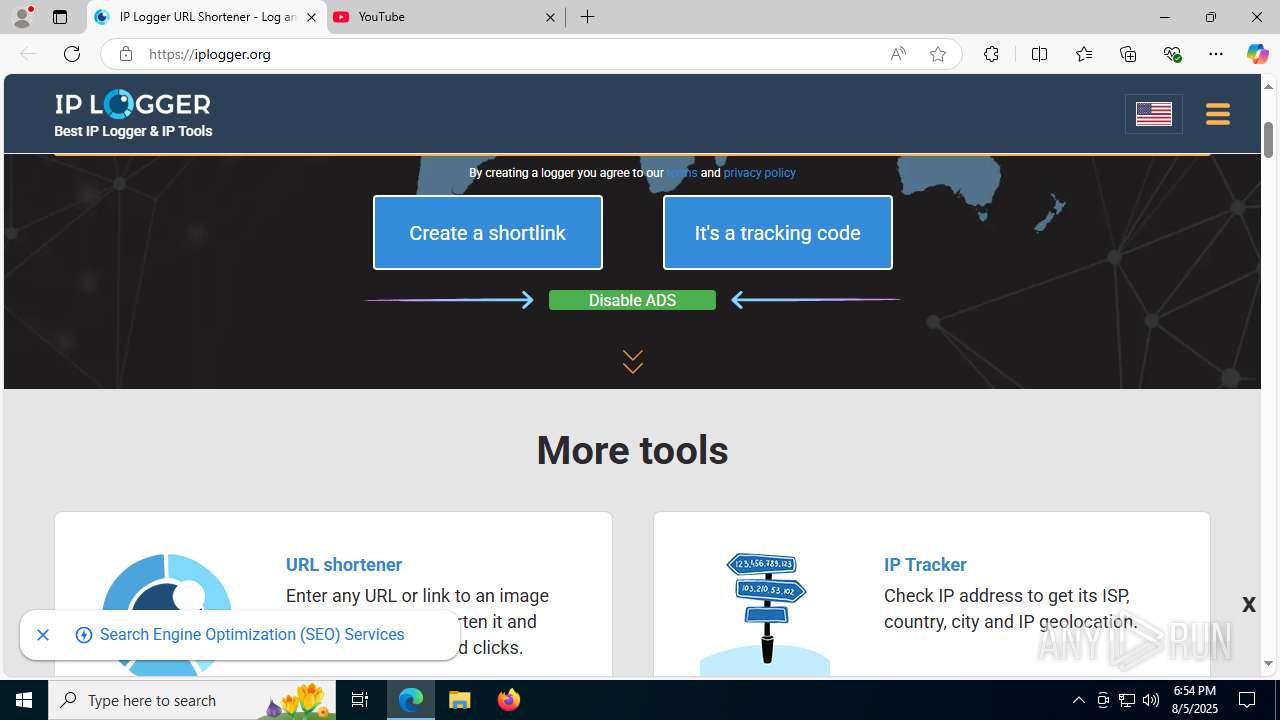This screenshot has height=720, width=1280.
Task: Open the US flag language selector
Action: coord(1154,114)
